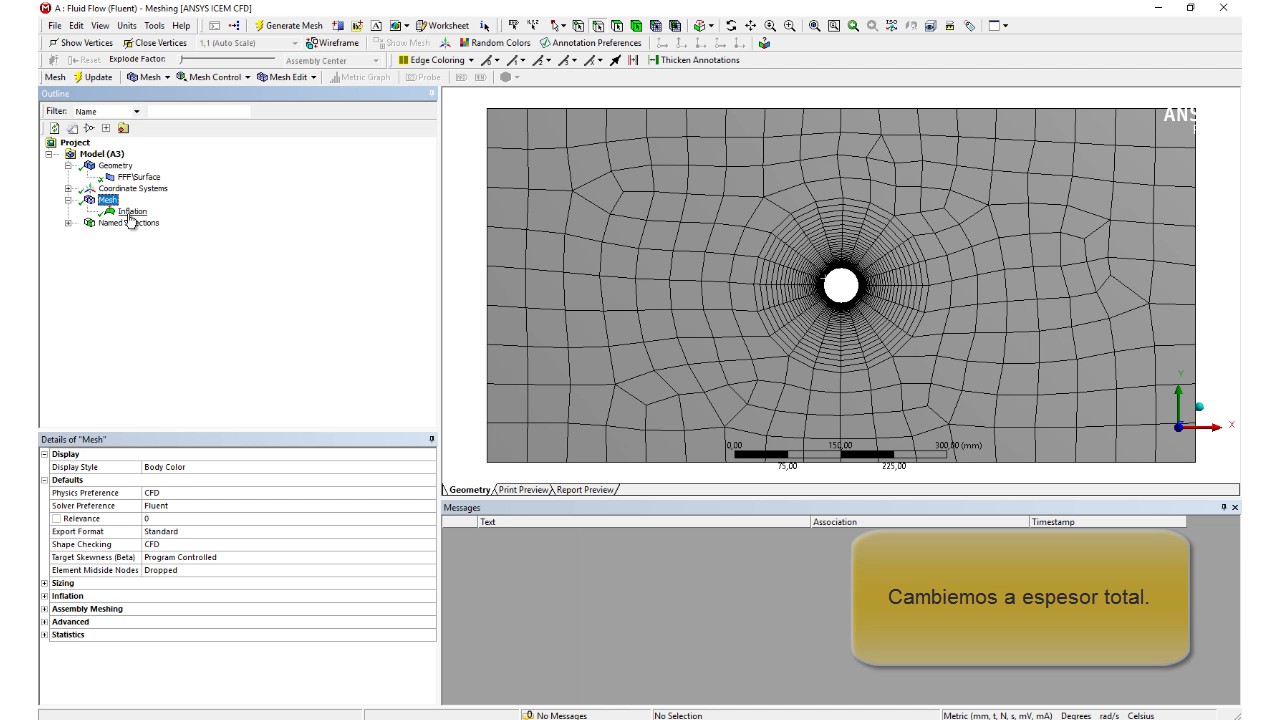Pin the Messages panel
The width and height of the screenshot is (1280, 720).
click(1224, 507)
